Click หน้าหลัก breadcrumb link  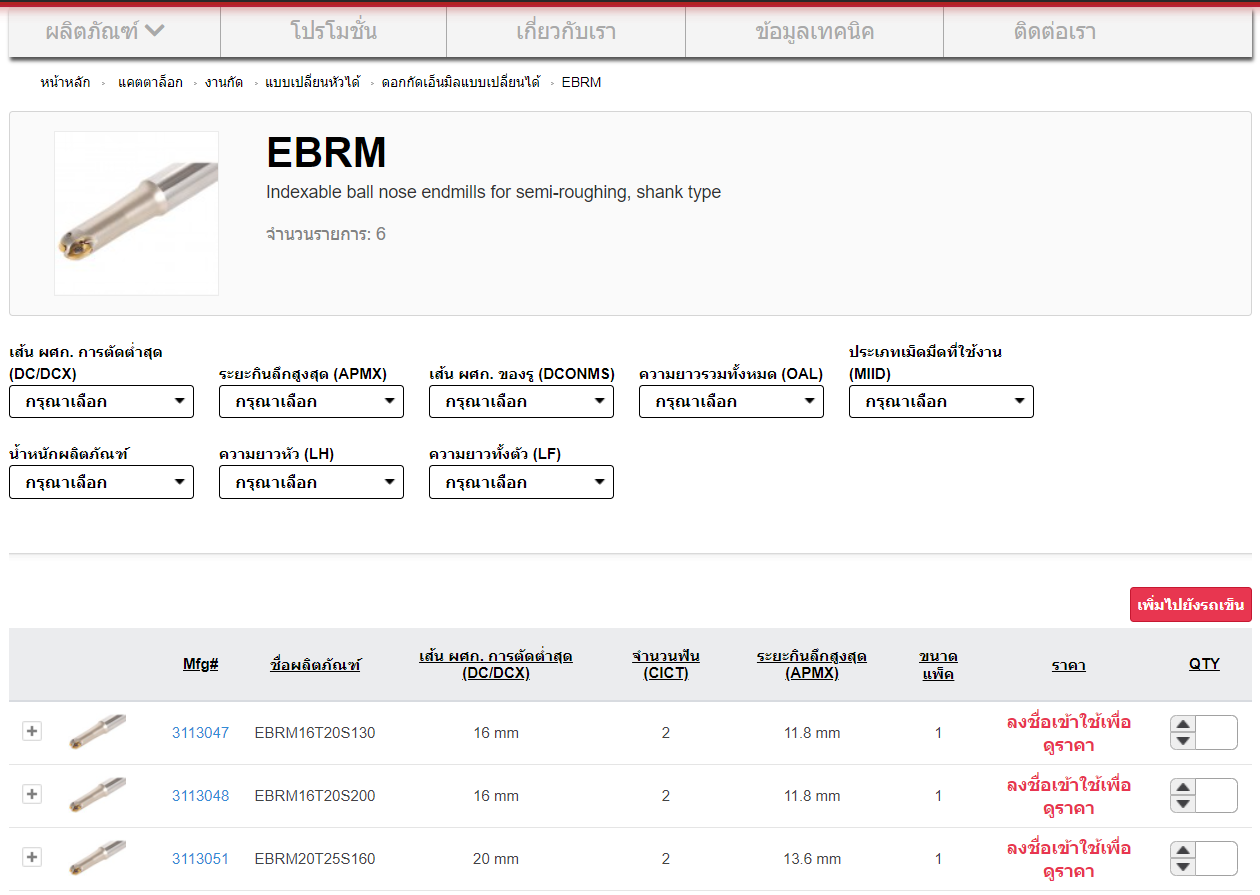click(x=66, y=82)
